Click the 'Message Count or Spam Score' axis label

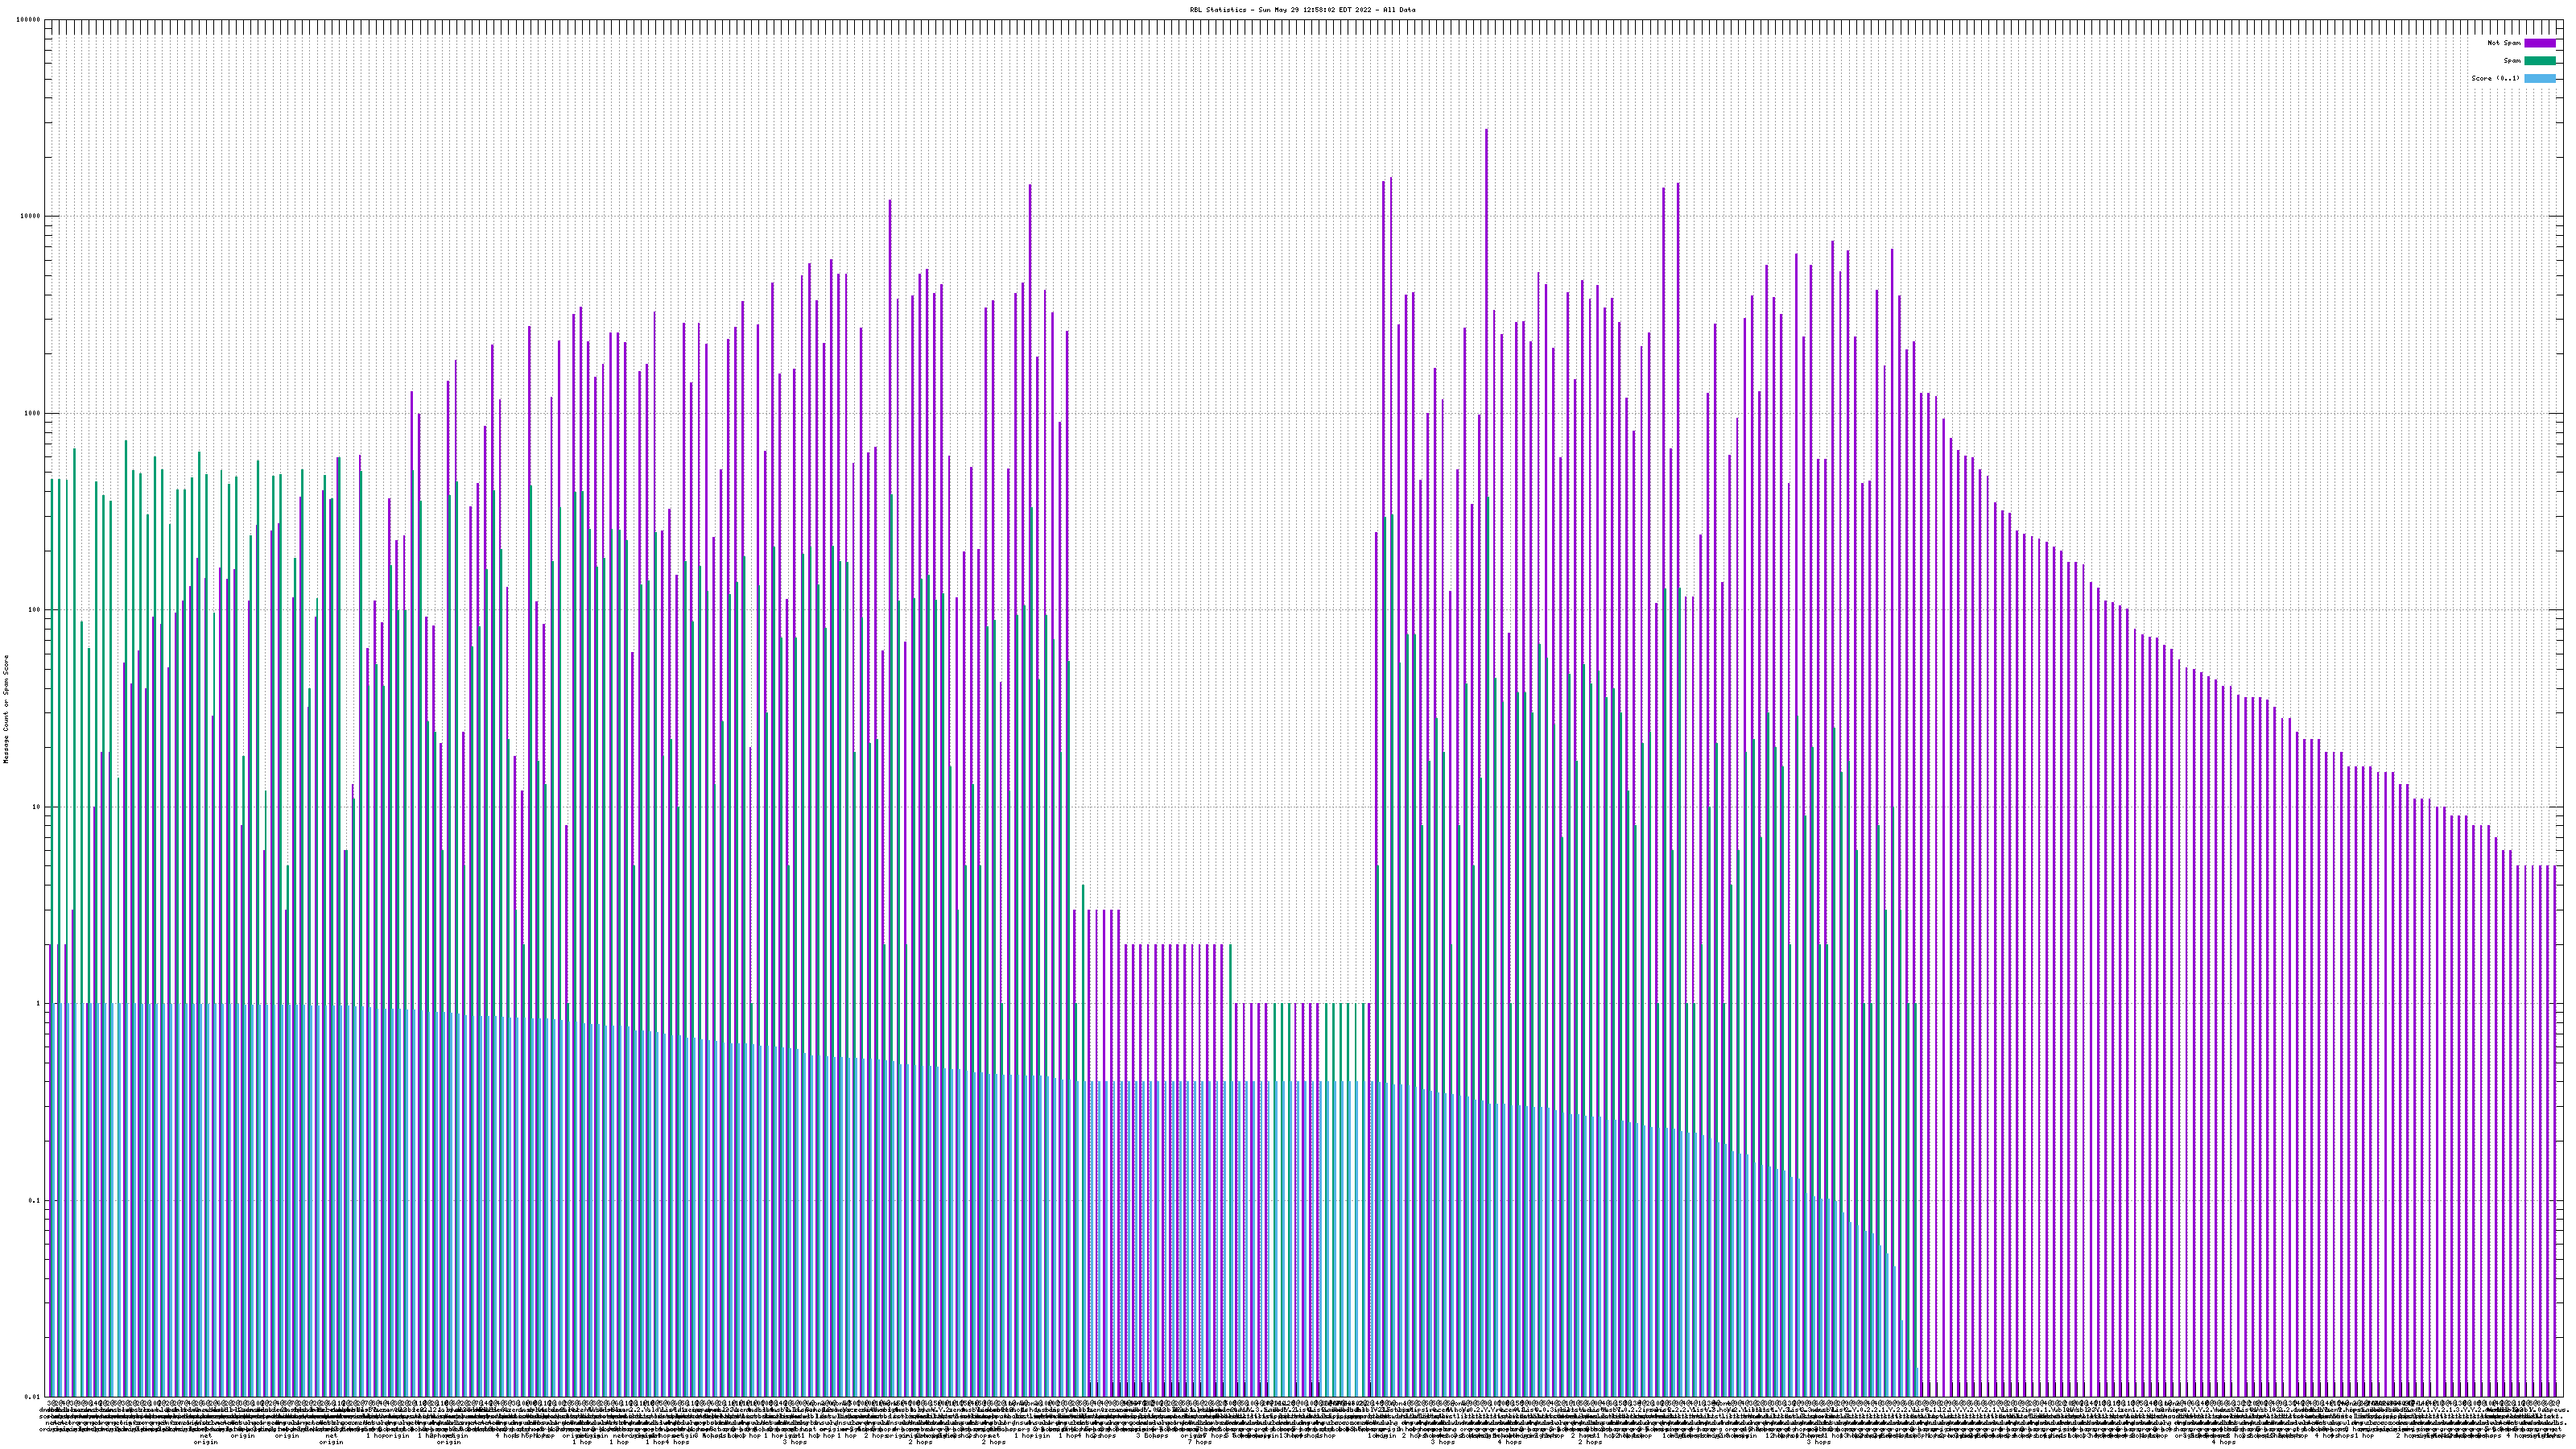coord(6,709)
